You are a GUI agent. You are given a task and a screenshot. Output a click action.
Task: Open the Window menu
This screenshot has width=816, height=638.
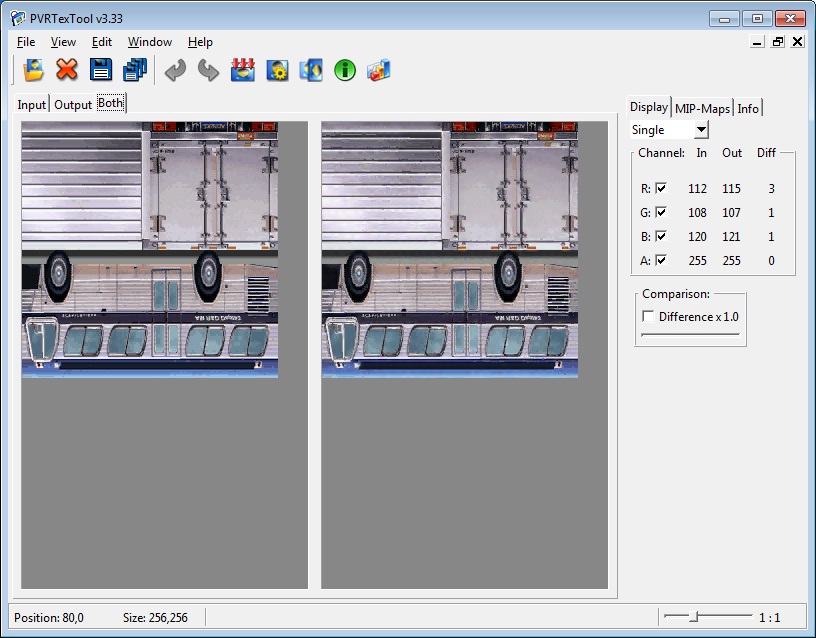pyautogui.click(x=150, y=42)
